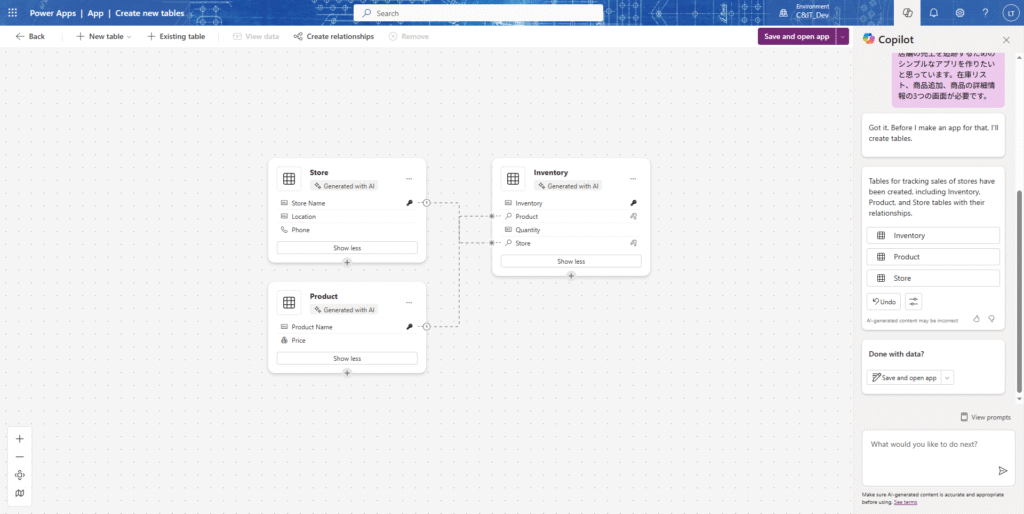Click the help question mark icon
Viewport: 1024px width, 514px height.
(985, 13)
